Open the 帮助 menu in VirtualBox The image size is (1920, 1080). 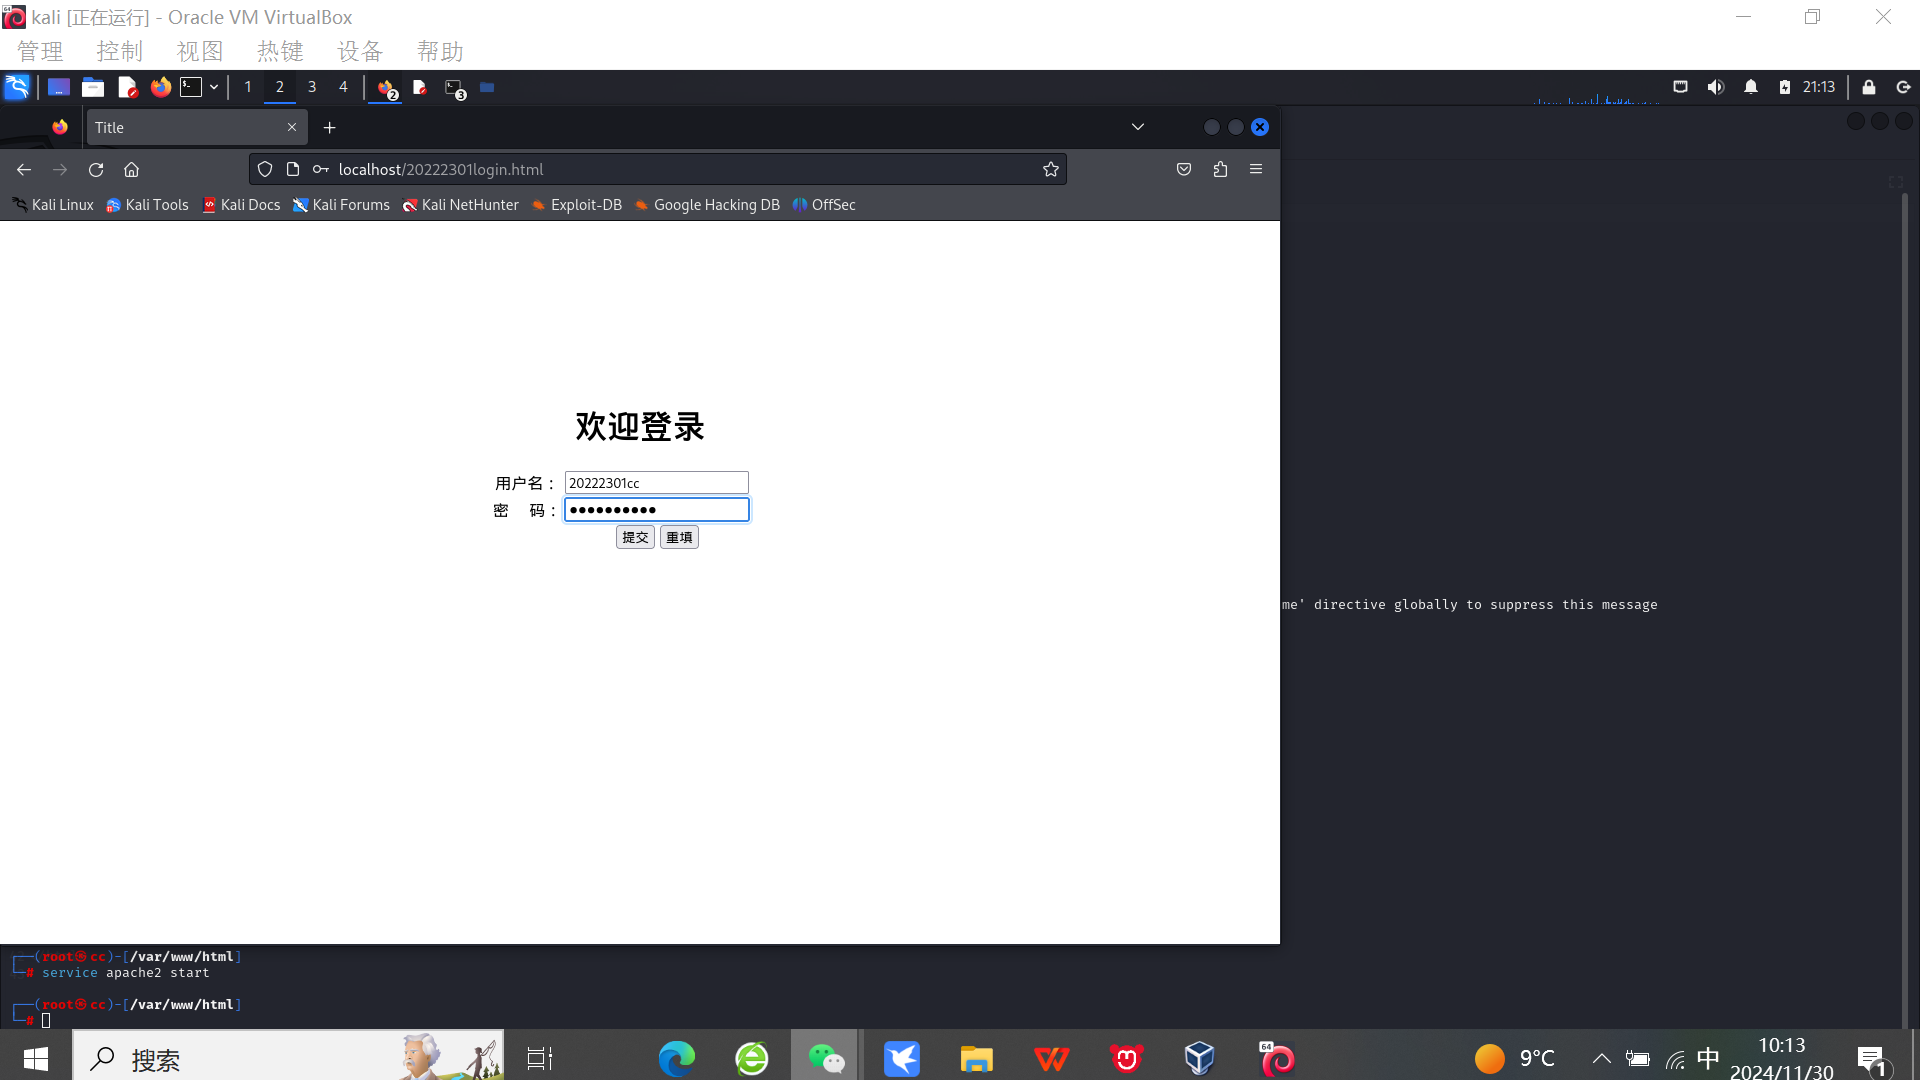click(x=440, y=51)
